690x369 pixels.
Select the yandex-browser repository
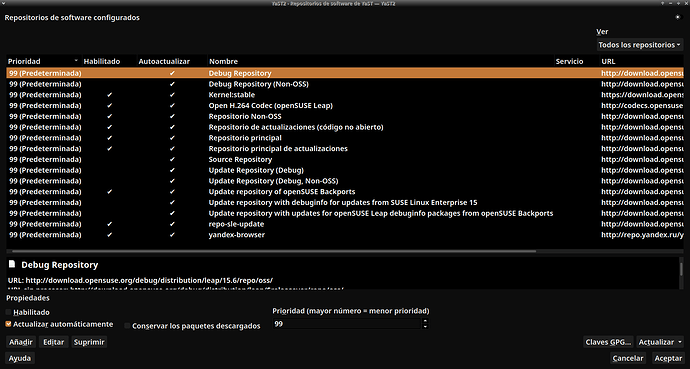point(345,235)
